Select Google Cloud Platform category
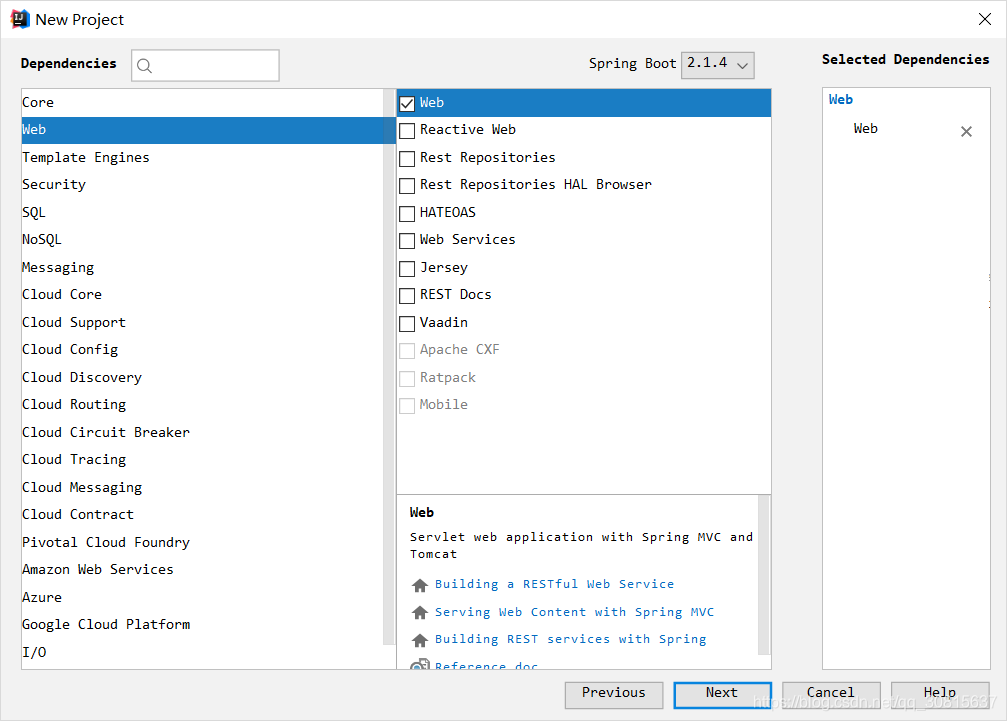This screenshot has height=721, width=1007. [x=202, y=625]
